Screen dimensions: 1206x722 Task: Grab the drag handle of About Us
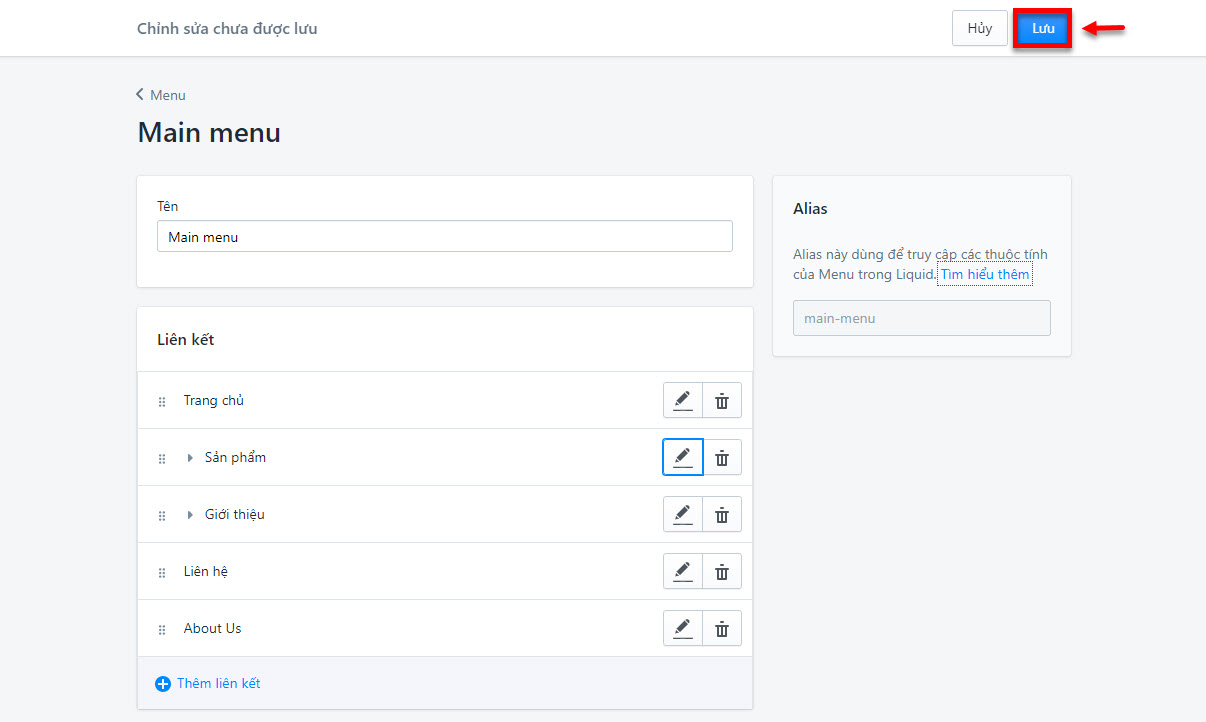[x=162, y=630]
